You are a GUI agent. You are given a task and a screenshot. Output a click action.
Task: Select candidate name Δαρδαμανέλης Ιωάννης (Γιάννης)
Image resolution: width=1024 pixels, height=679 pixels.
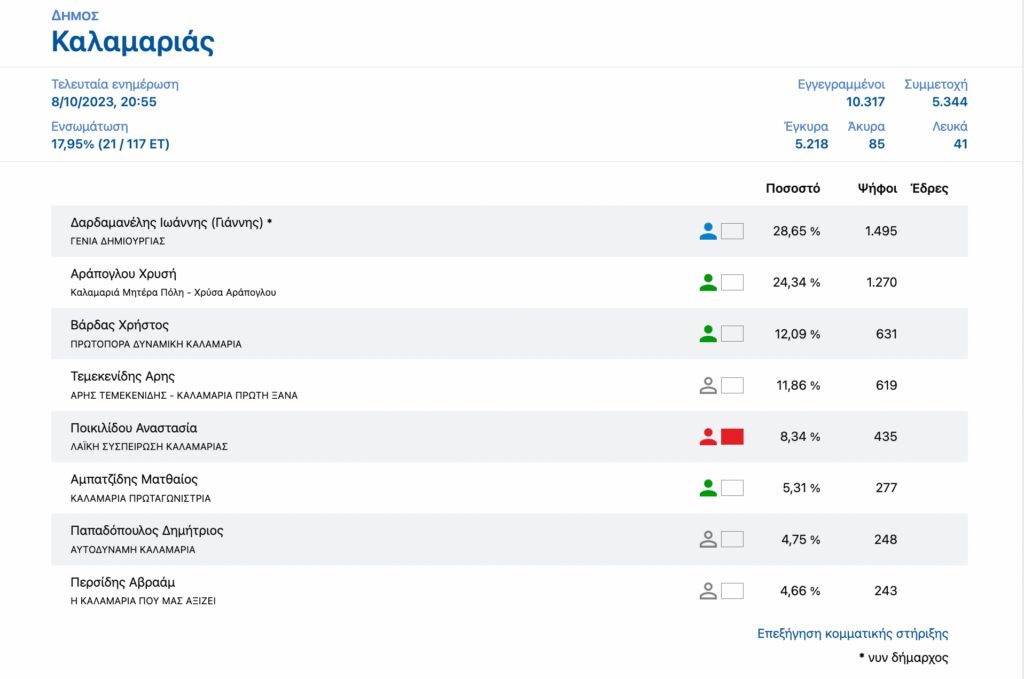pos(167,223)
